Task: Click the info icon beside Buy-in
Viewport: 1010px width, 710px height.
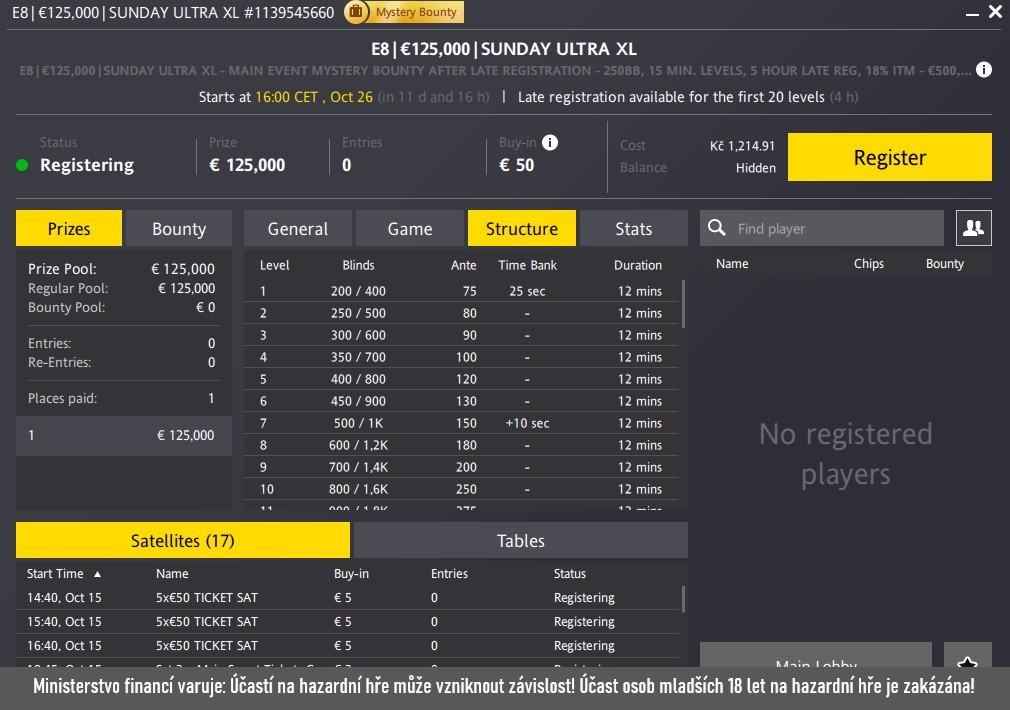Action: point(550,143)
